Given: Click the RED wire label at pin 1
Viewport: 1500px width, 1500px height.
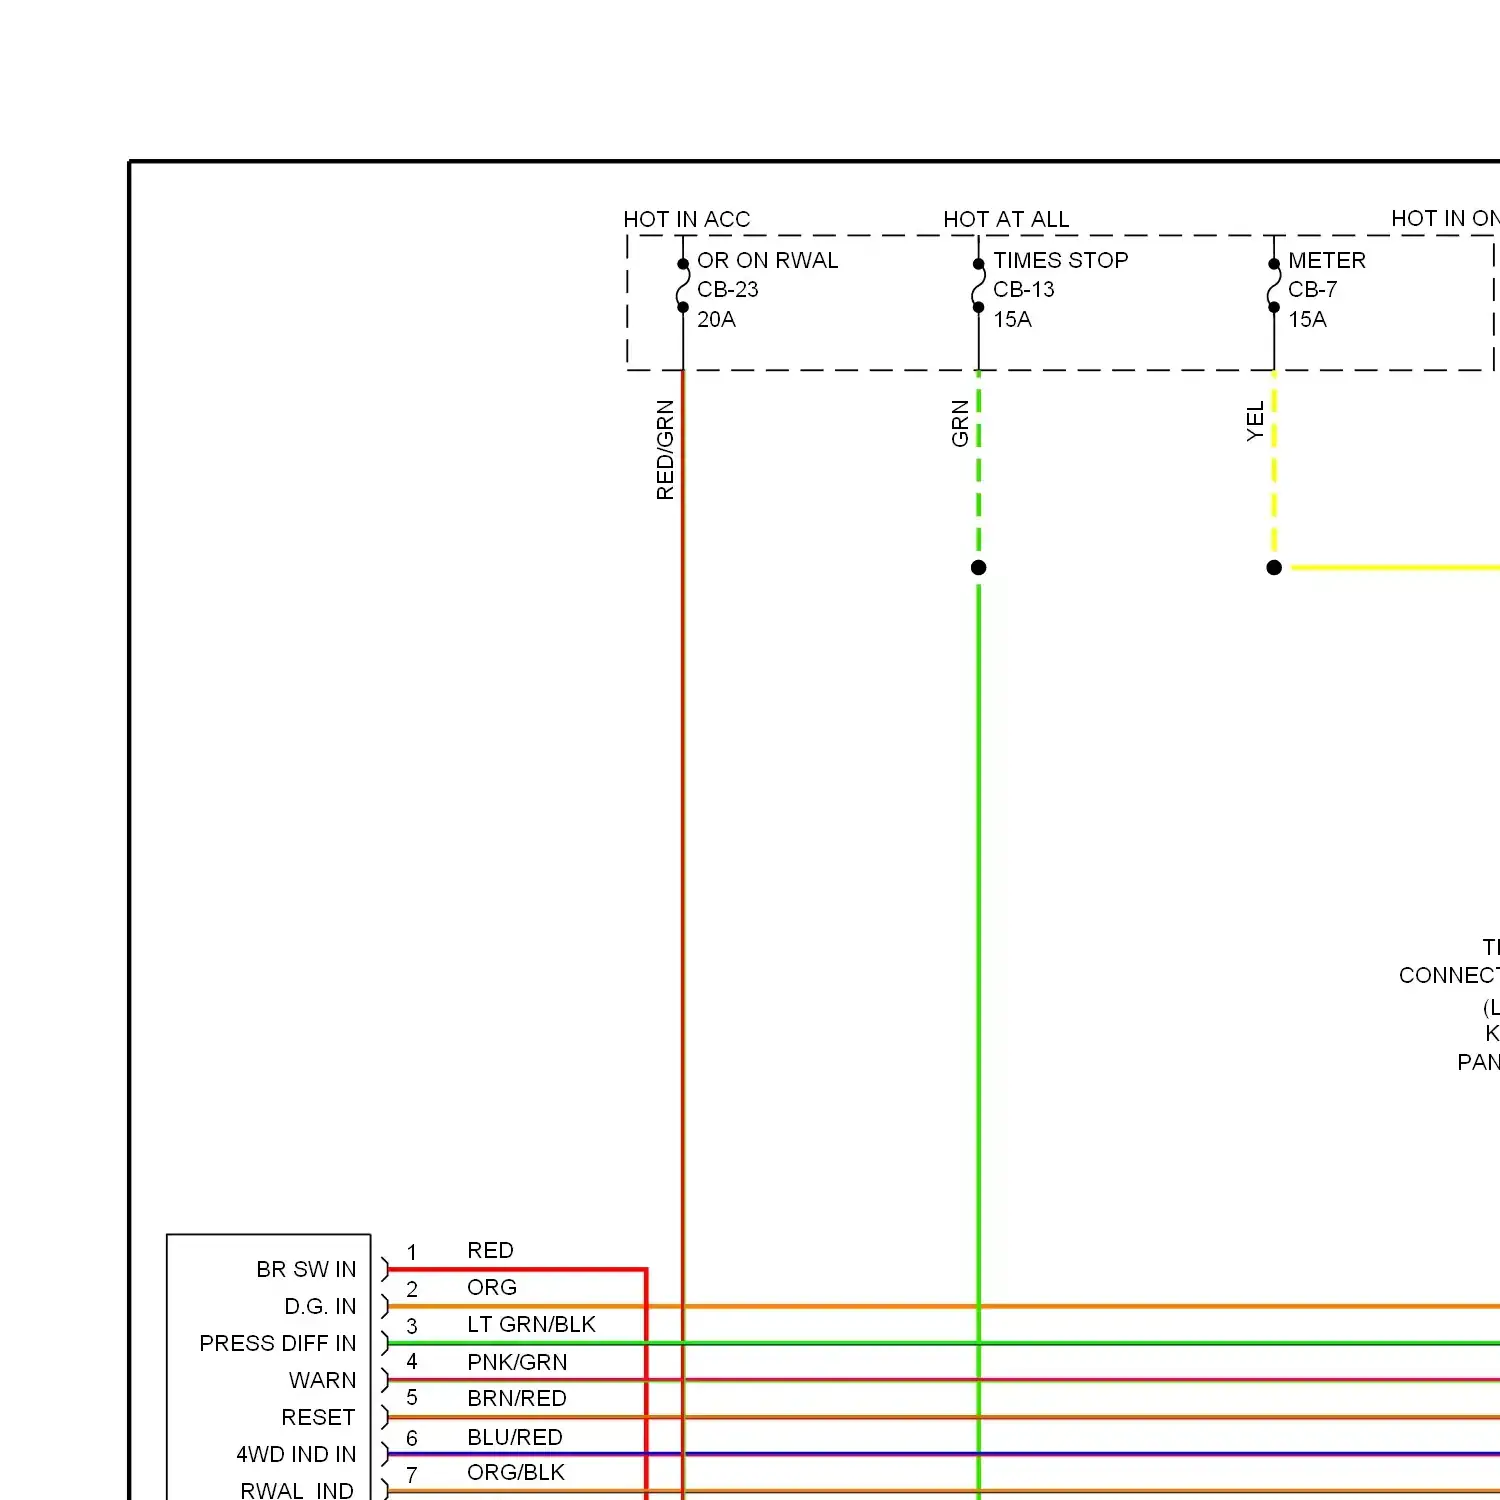Looking at the screenshot, I should (490, 1250).
